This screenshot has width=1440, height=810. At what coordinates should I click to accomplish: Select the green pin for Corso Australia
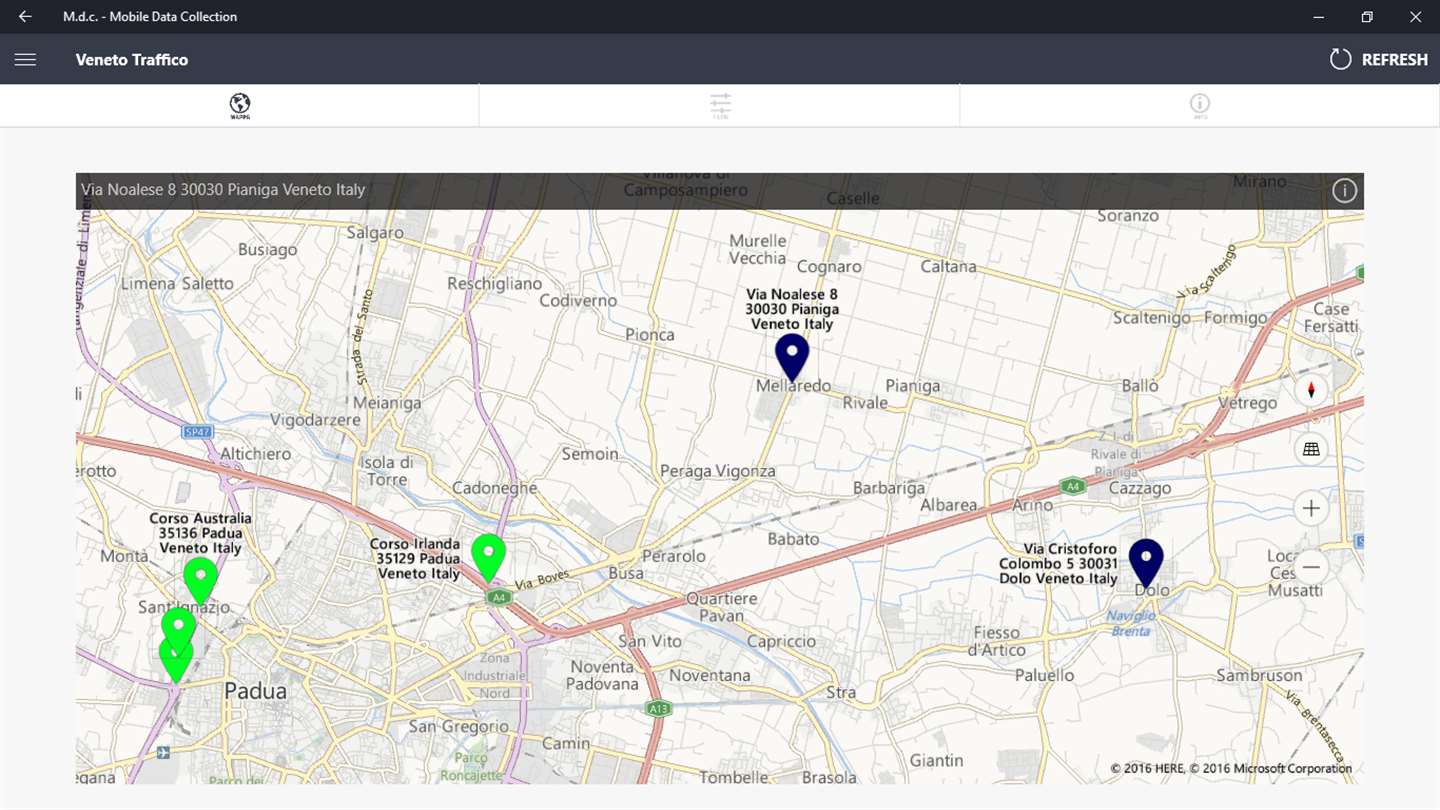tap(200, 581)
